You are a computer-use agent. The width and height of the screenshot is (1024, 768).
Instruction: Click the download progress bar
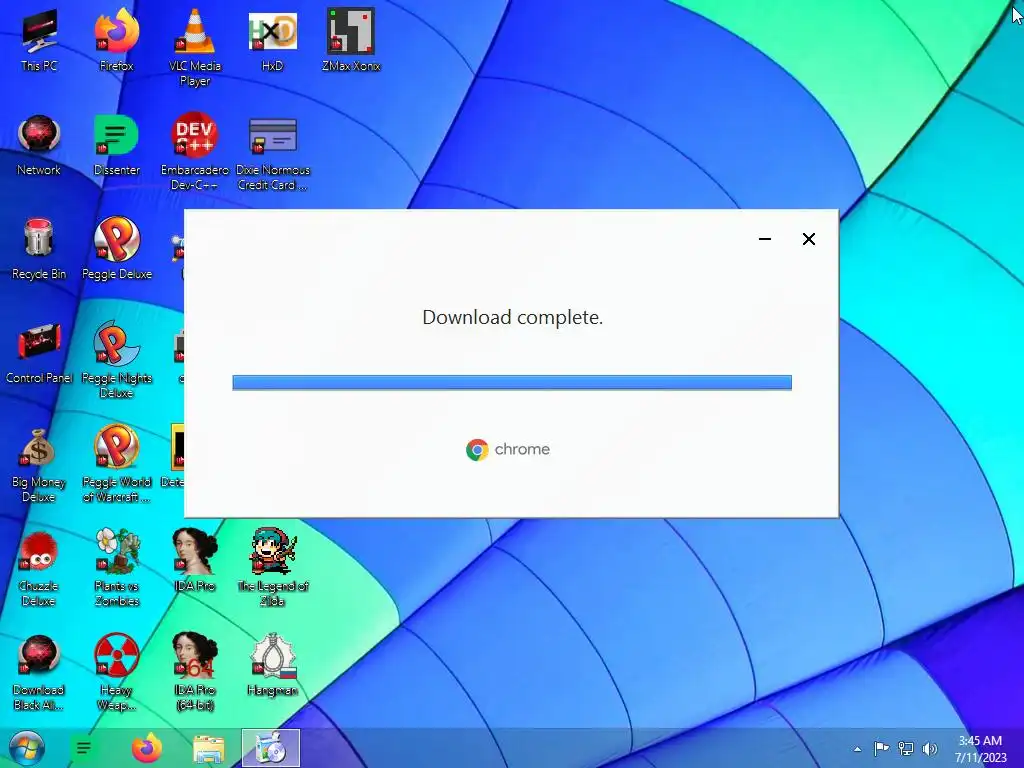(x=512, y=382)
